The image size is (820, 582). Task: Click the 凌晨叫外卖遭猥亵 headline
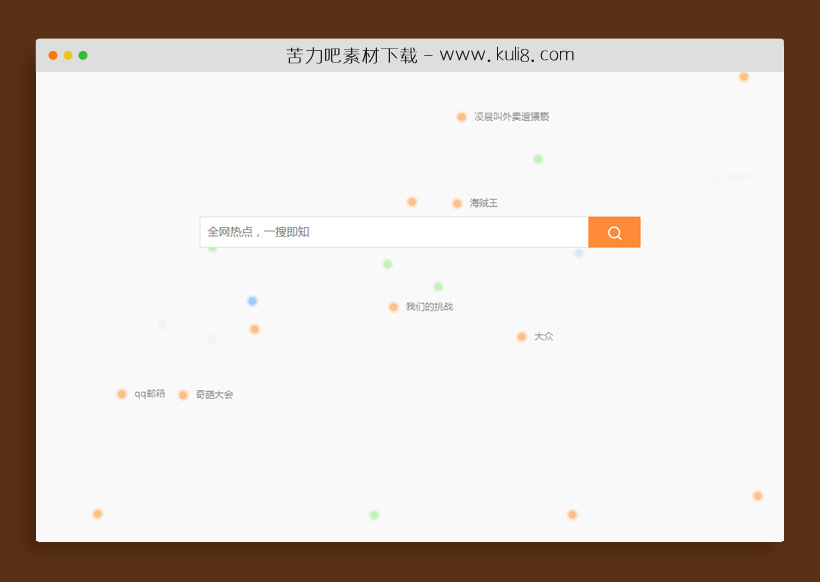(x=512, y=117)
